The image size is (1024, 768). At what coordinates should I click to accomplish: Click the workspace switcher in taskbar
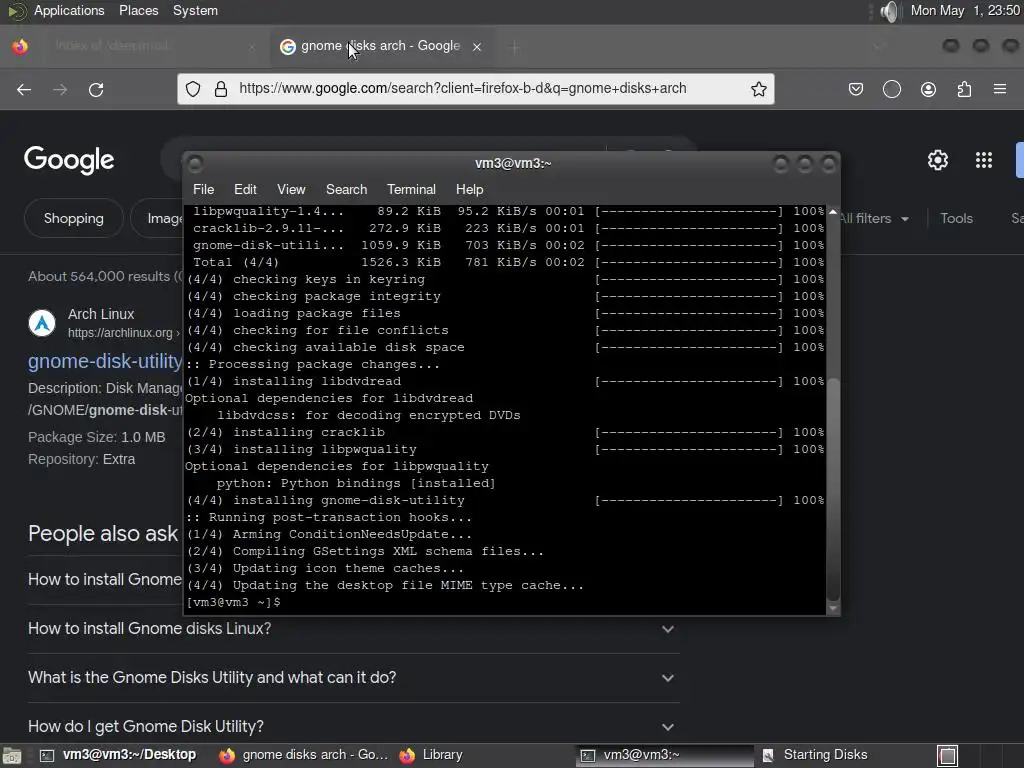click(x=948, y=756)
